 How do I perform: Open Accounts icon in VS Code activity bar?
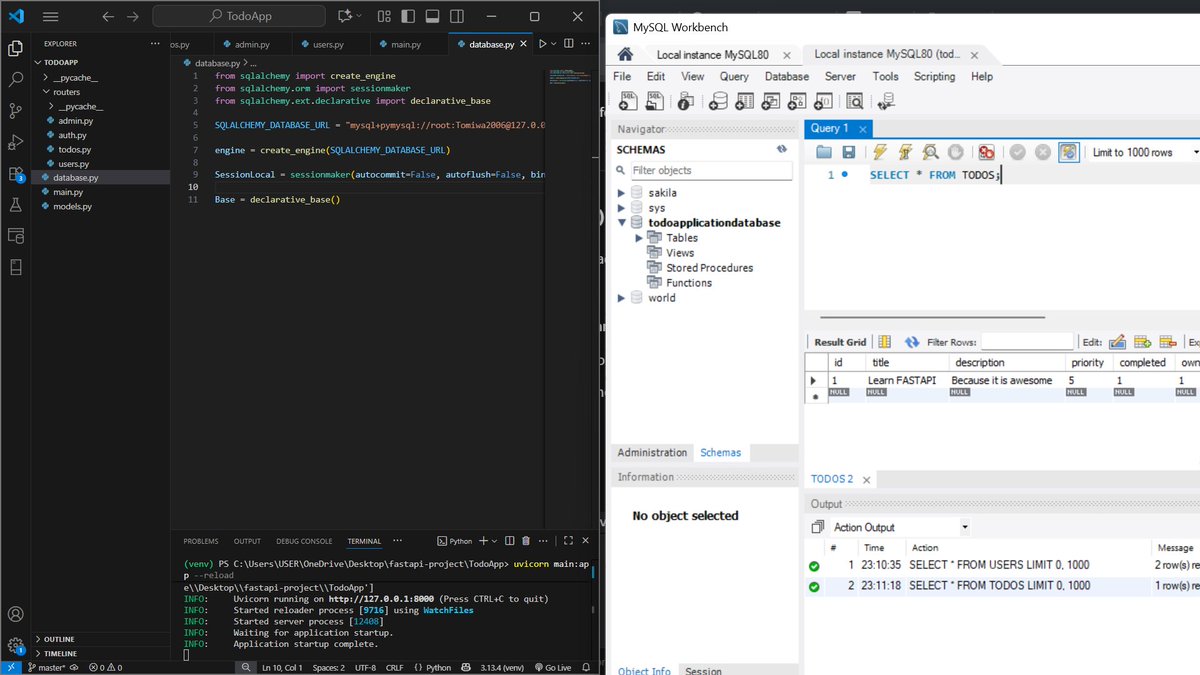coord(15,614)
